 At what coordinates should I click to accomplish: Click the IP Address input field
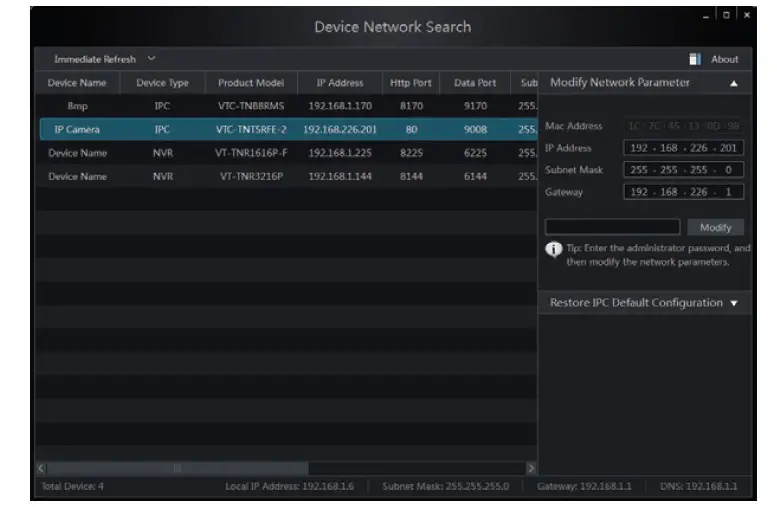(x=684, y=148)
